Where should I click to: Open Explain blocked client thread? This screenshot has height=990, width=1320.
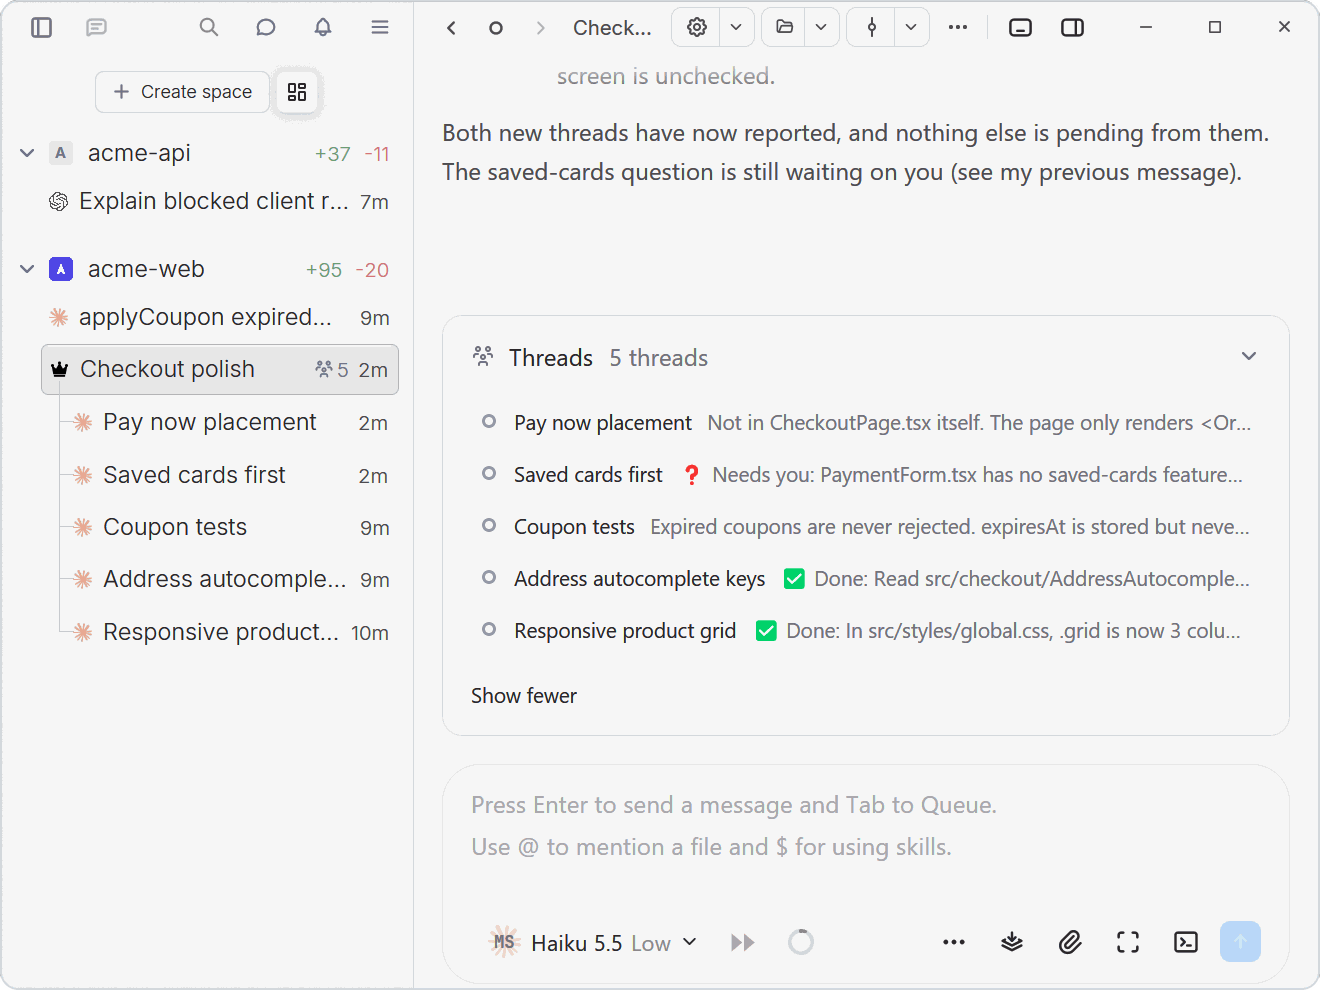pos(220,201)
